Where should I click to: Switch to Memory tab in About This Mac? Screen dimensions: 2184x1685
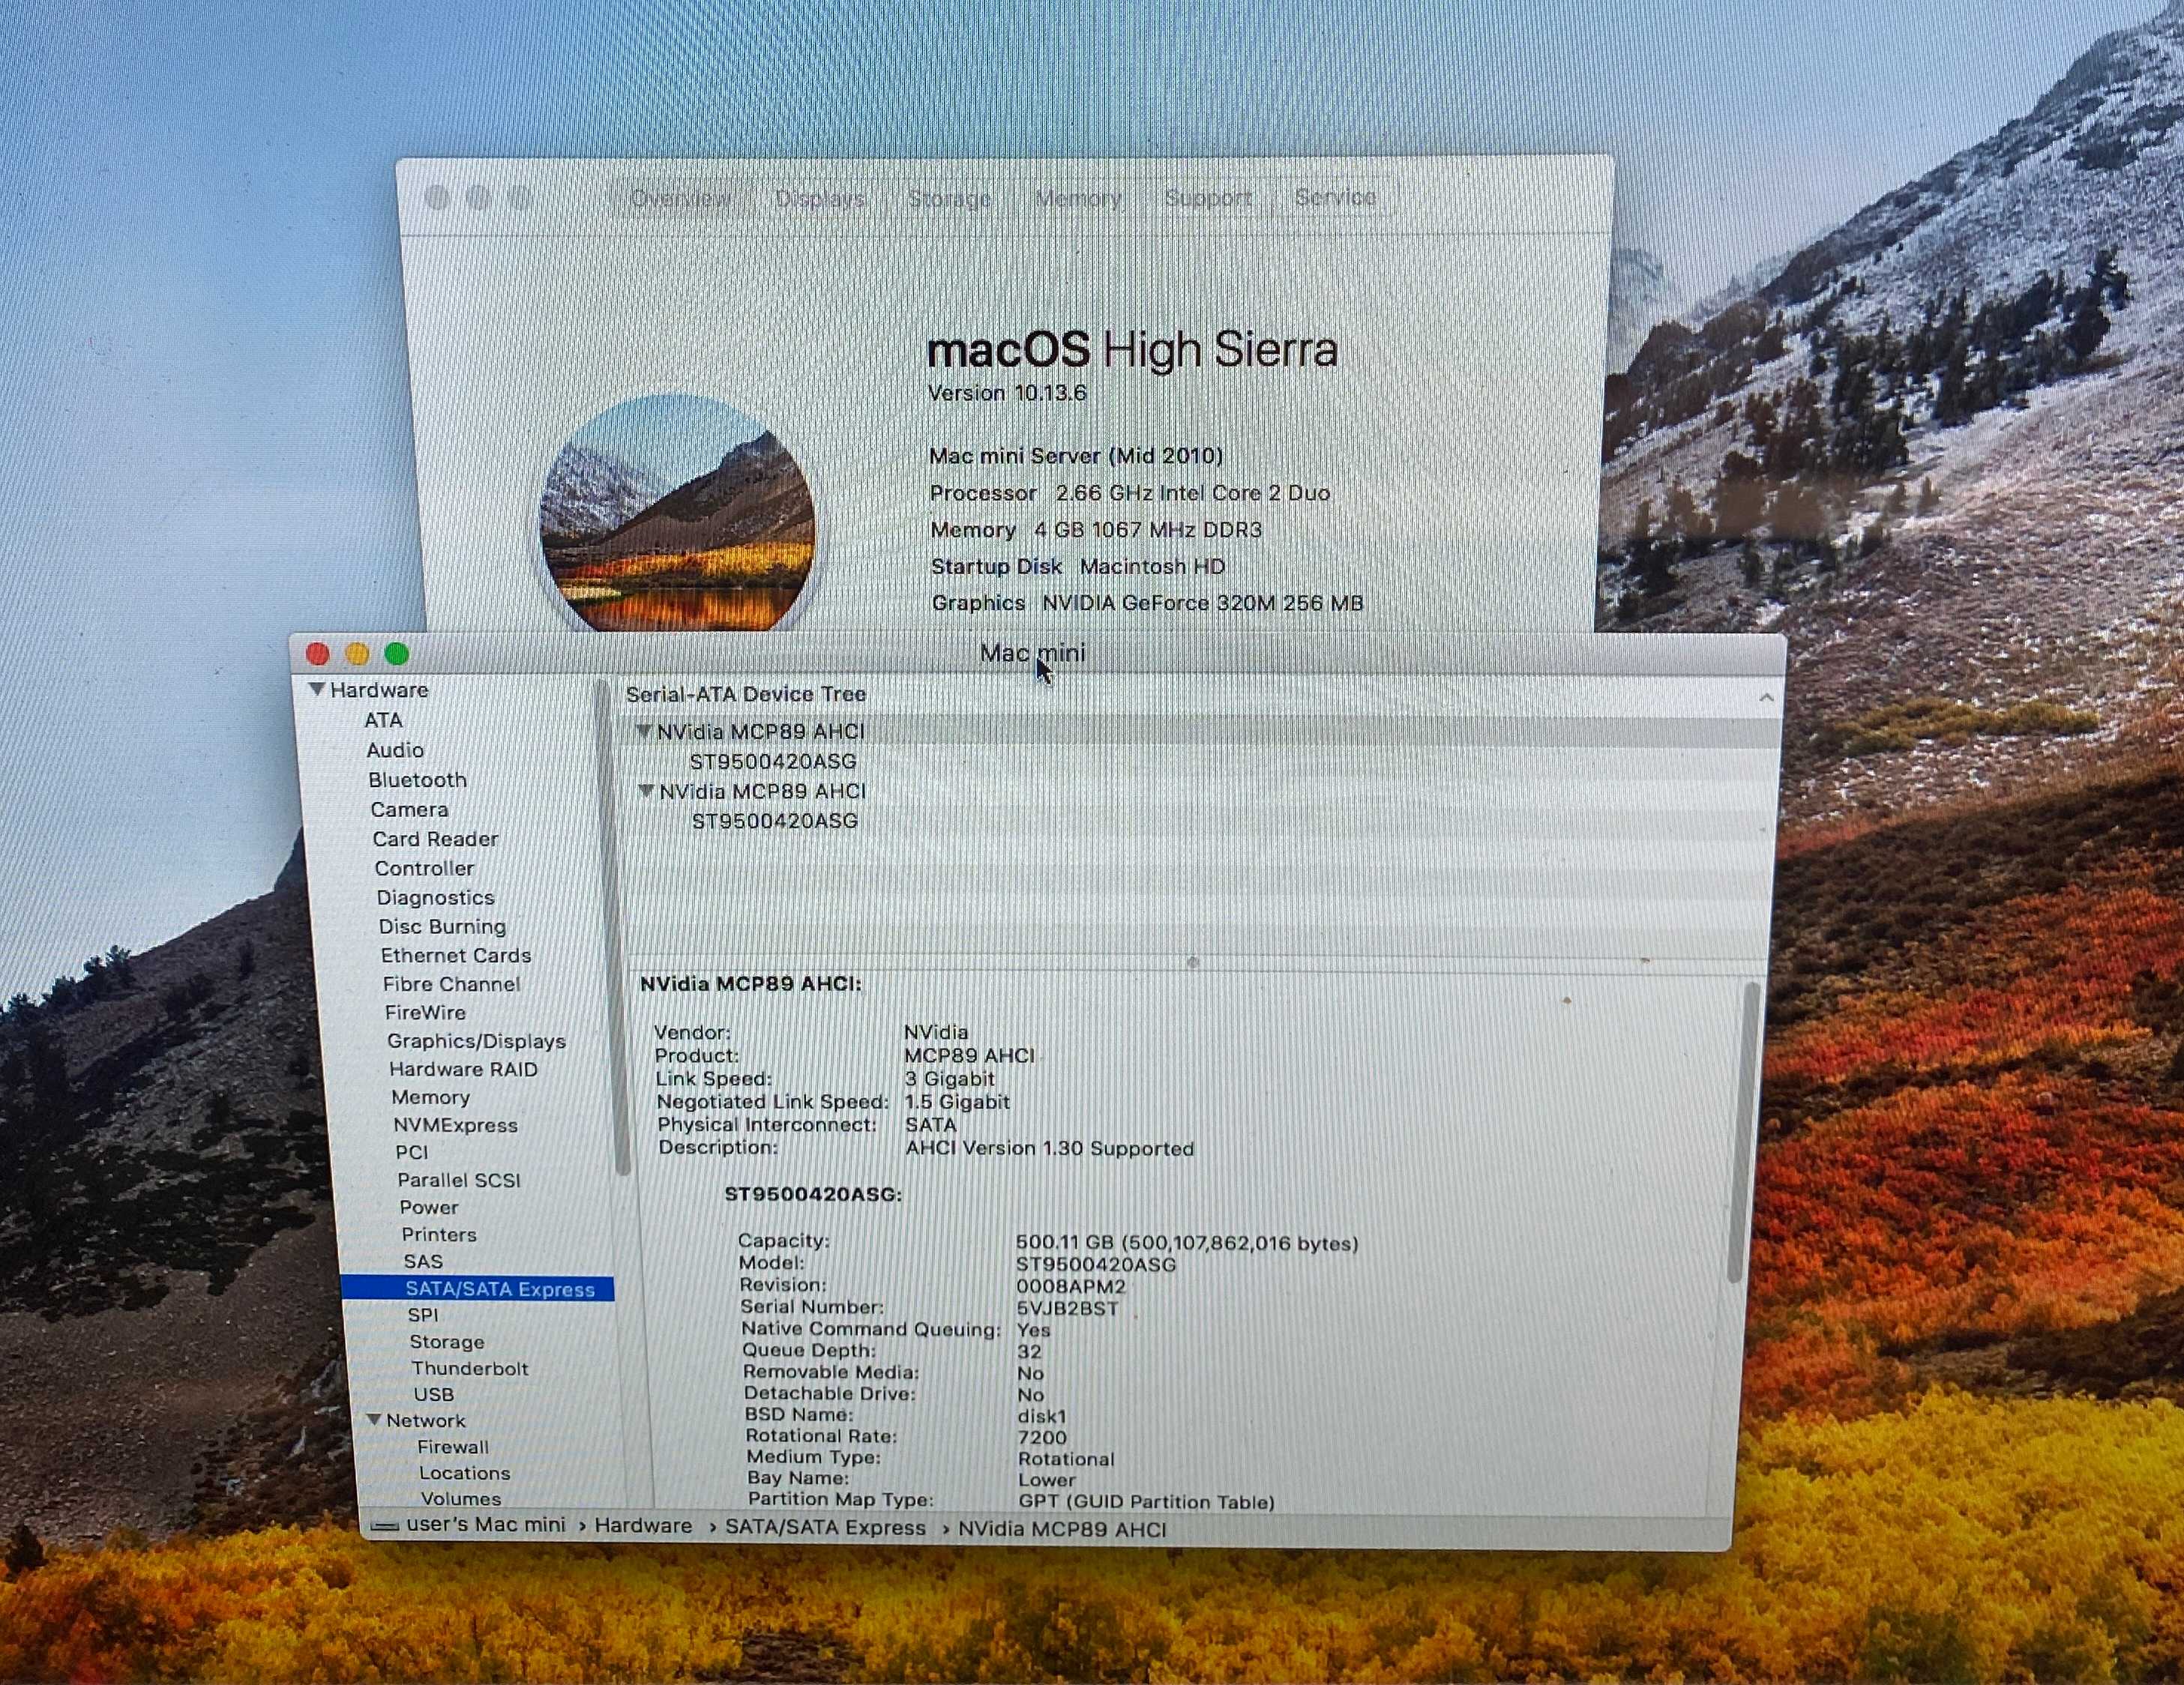click(x=1078, y=198)
